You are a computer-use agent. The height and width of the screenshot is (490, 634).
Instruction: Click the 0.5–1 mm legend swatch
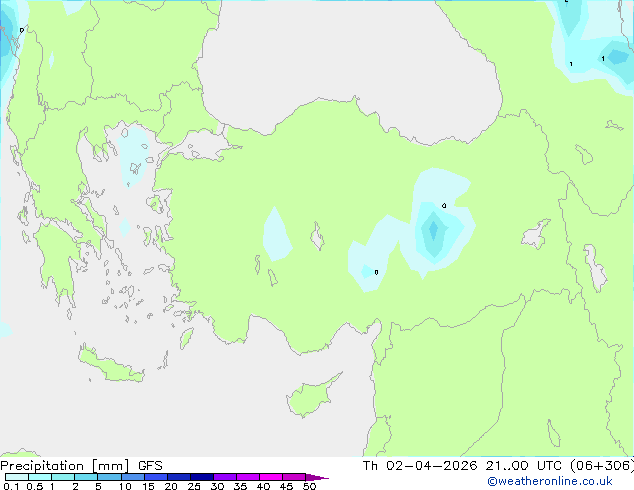pos(40,477)
